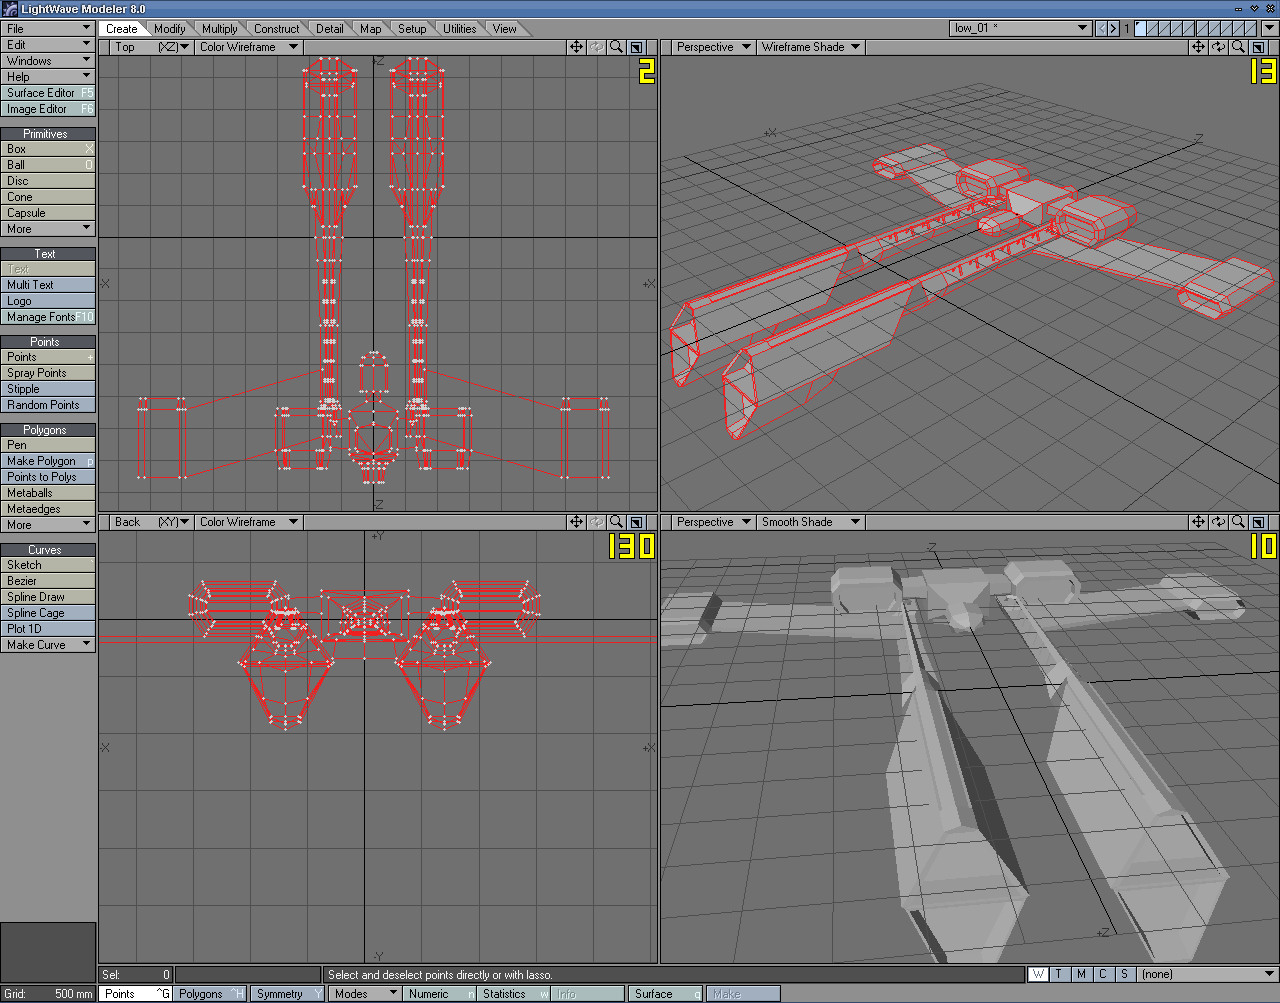The width and height of the screenshot is (1280, 1003).
Task: Switch to the Map tab
Action: click(x=371, y=29)
